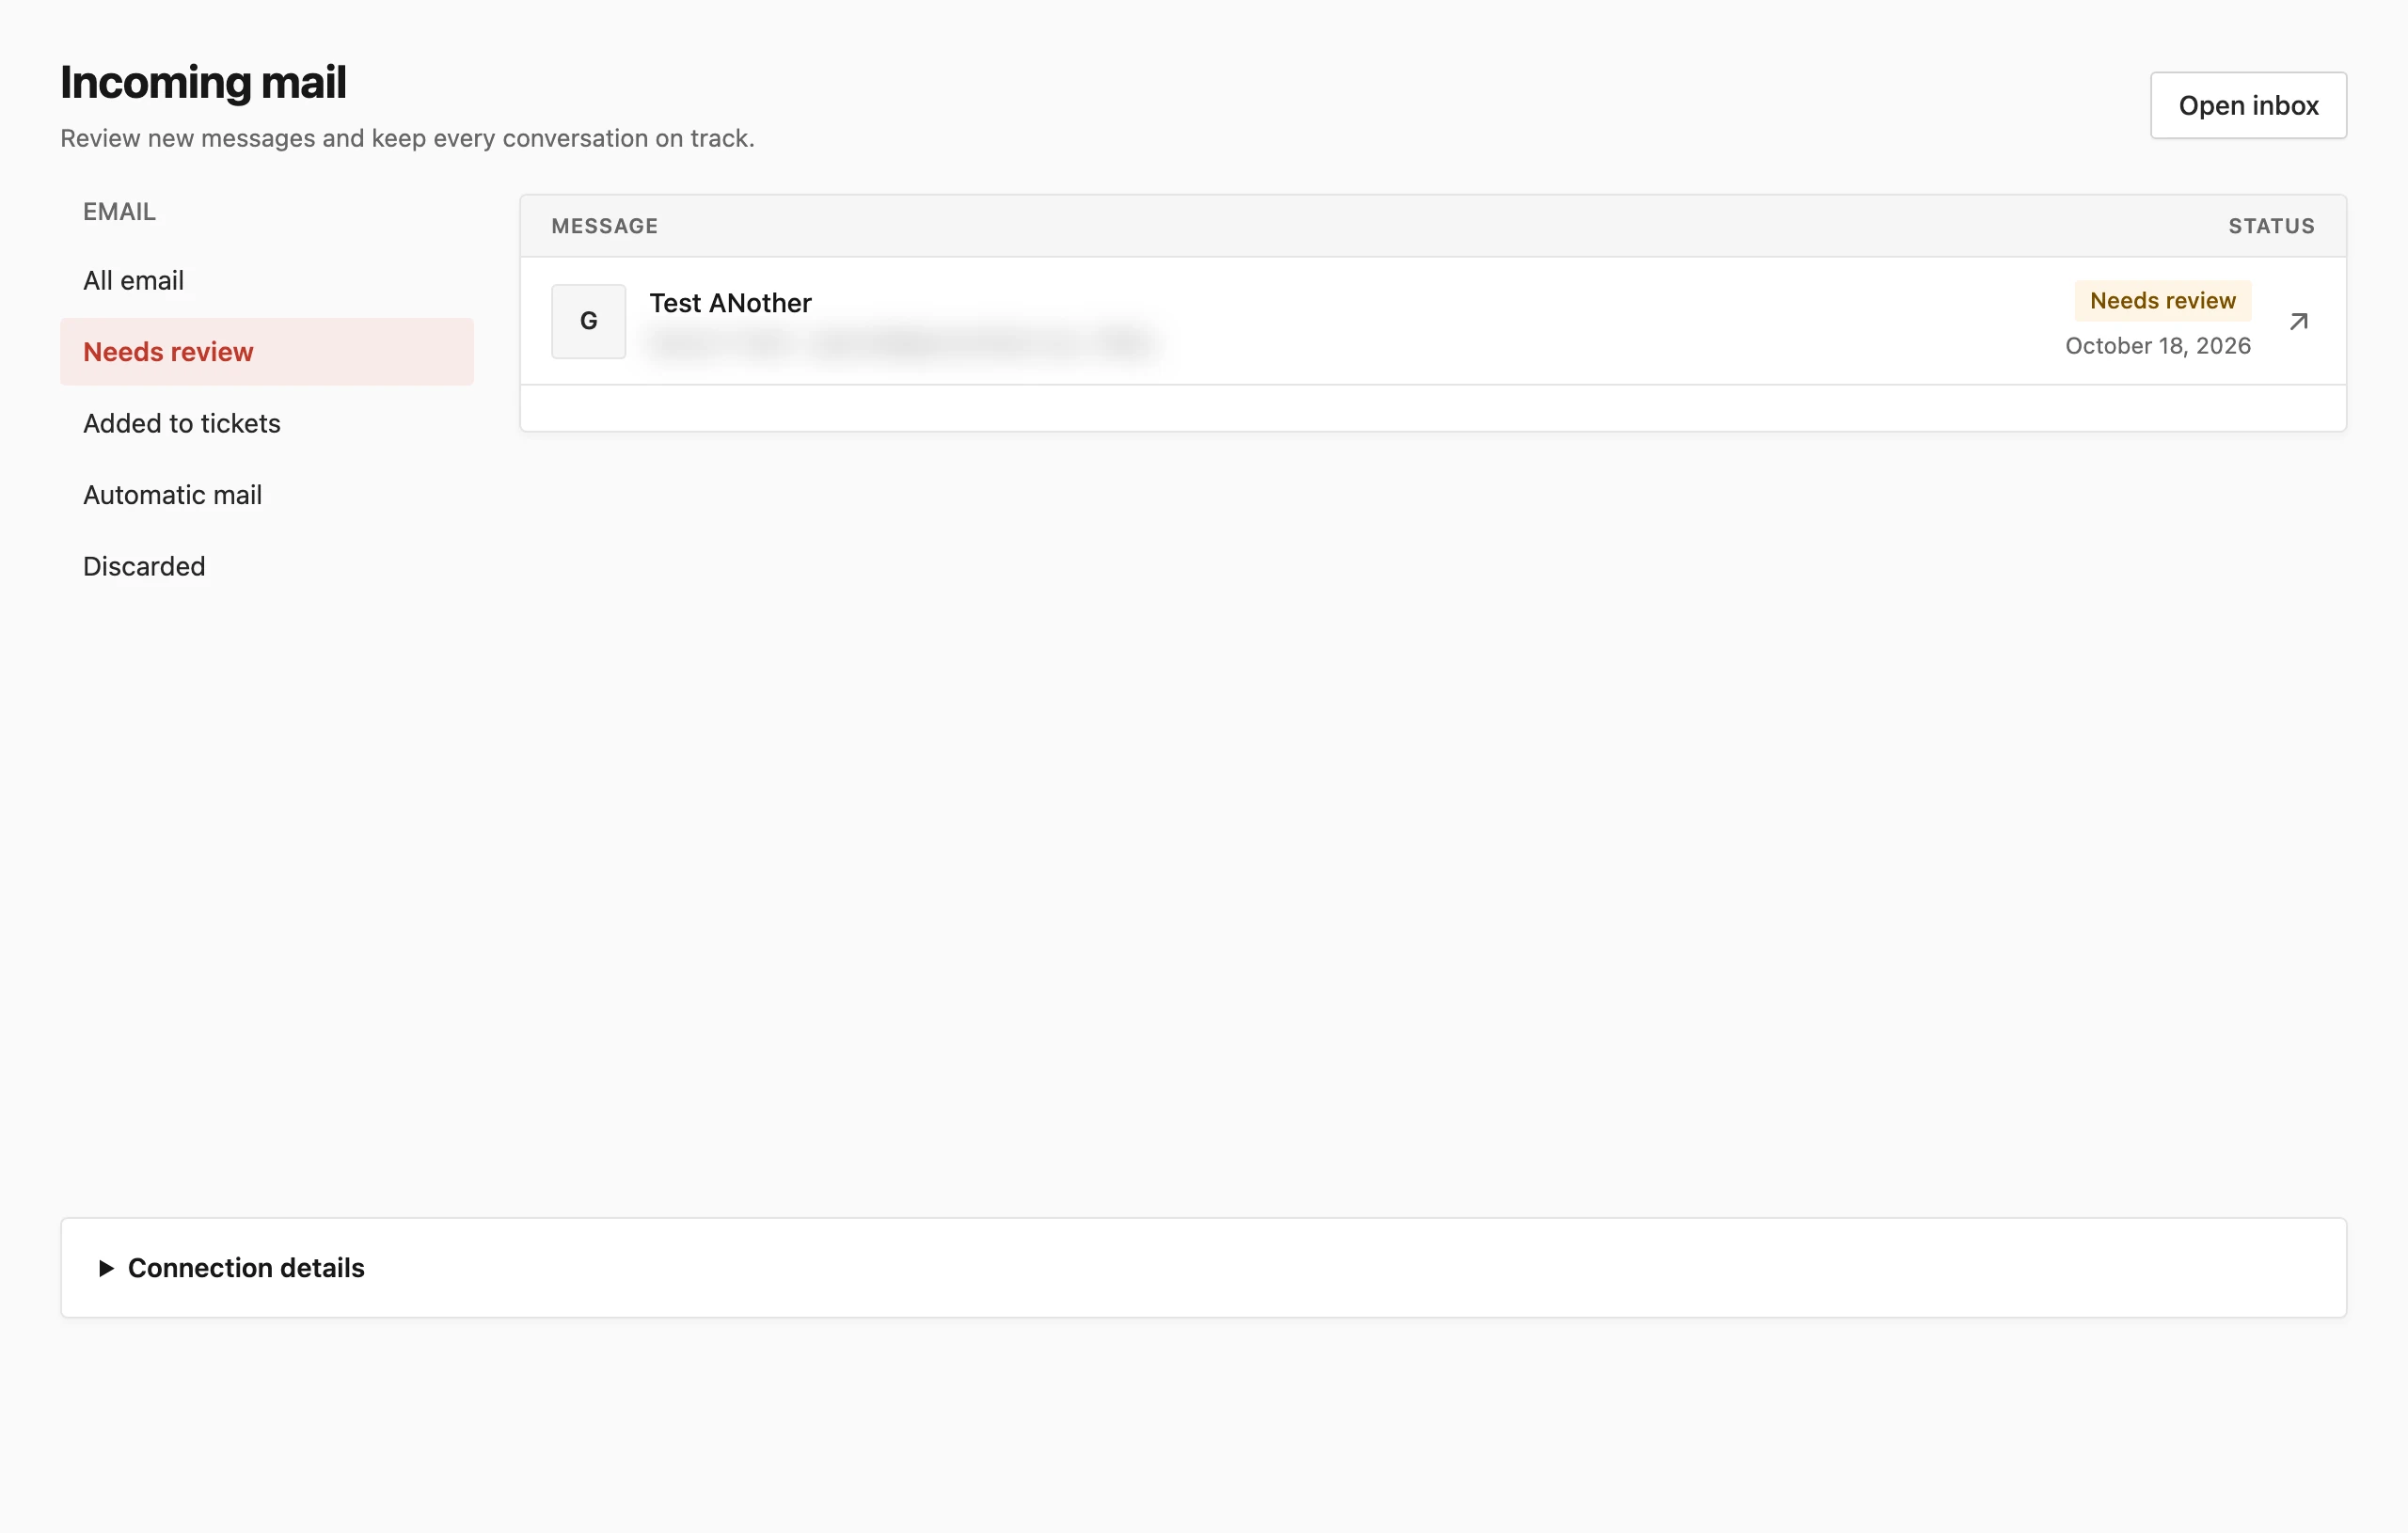Show mail Added to tickets
This screenshot has width=2408, height=1533.
point(266,423)
